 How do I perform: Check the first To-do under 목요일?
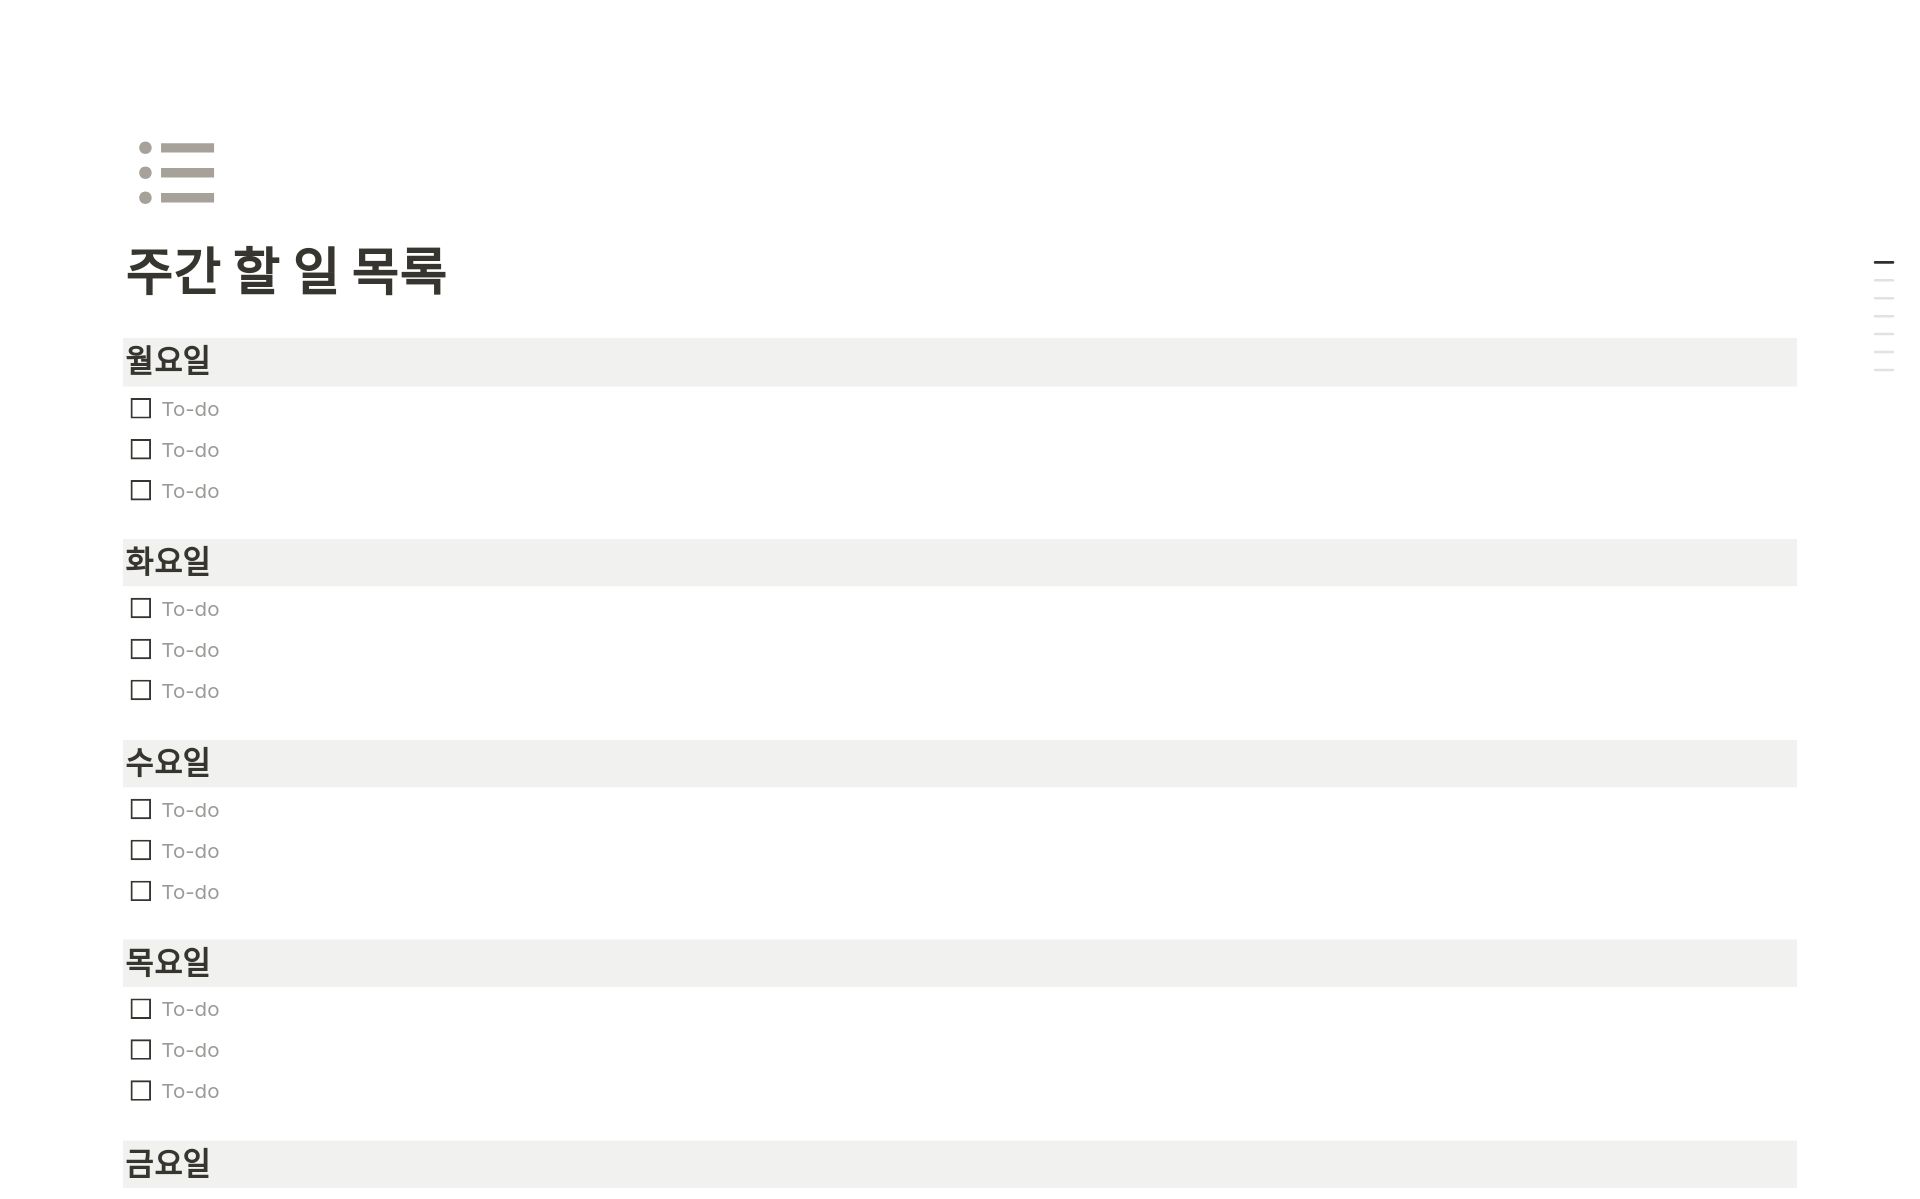click(x=140, y=1008)
